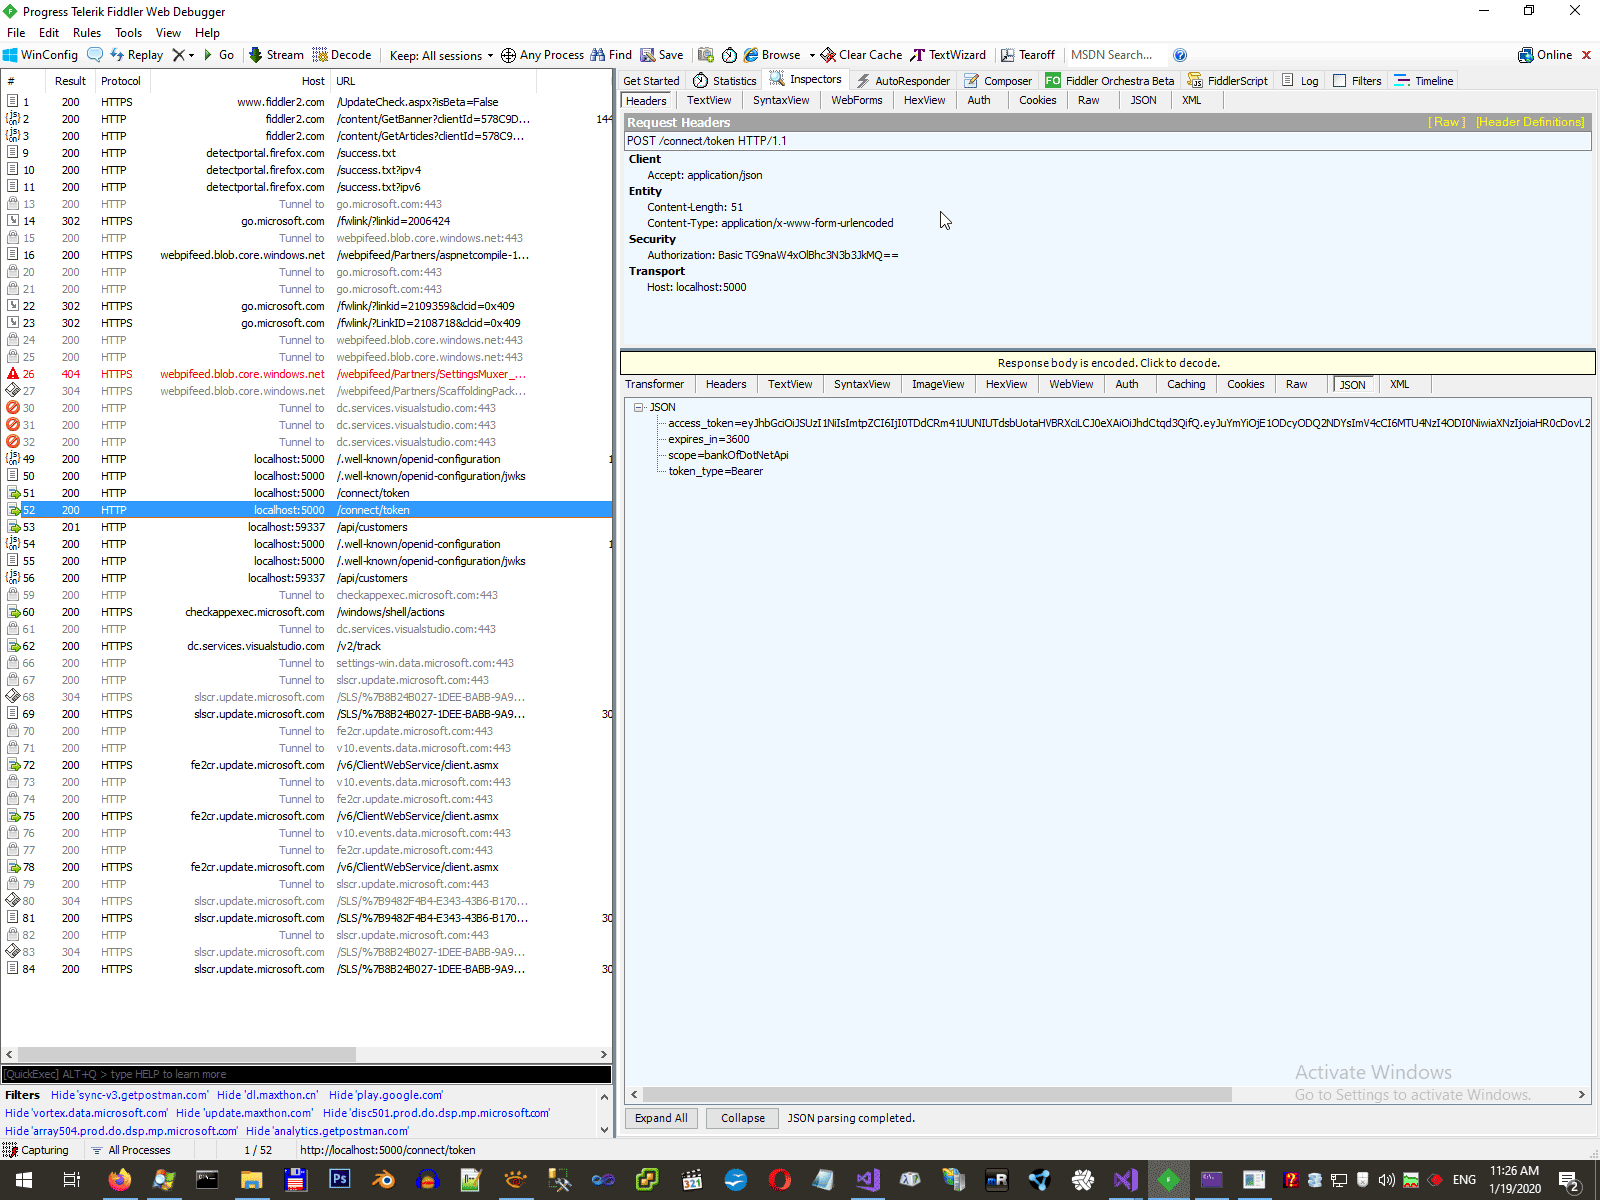This screenshot has height=1200, width=1600.
Task: Close the toolbar with red X
Action: (1586, 55)
